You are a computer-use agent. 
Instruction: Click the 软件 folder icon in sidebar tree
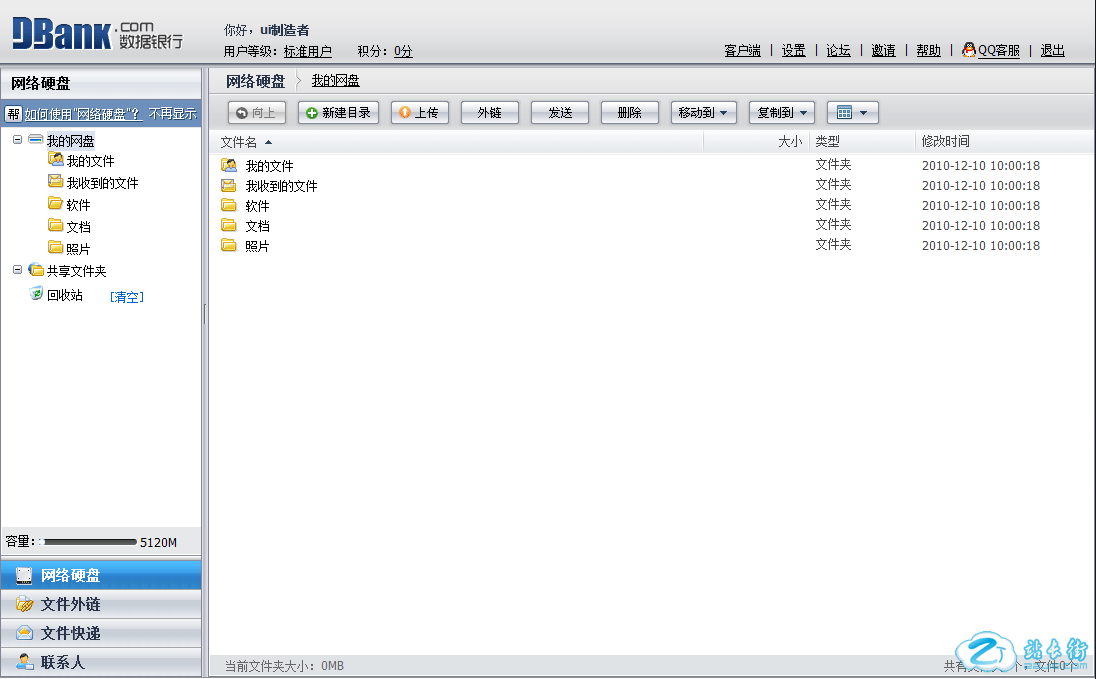[x=56, y=204]
